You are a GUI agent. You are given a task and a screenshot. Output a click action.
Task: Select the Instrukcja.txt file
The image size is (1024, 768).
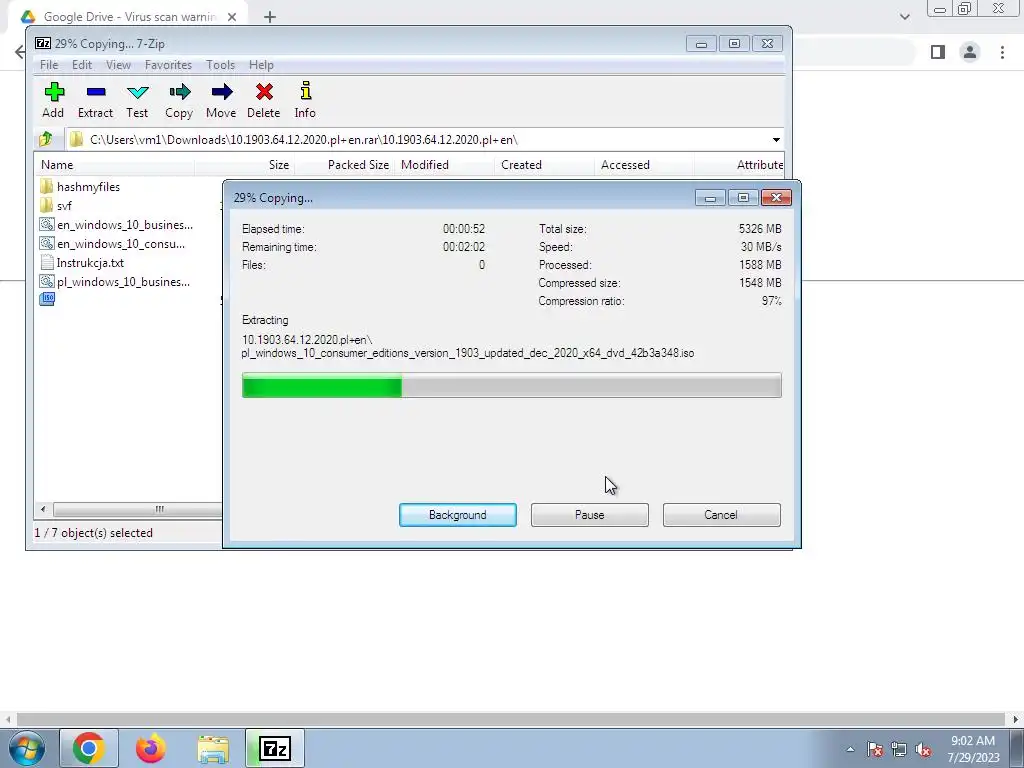click(82, 263)
